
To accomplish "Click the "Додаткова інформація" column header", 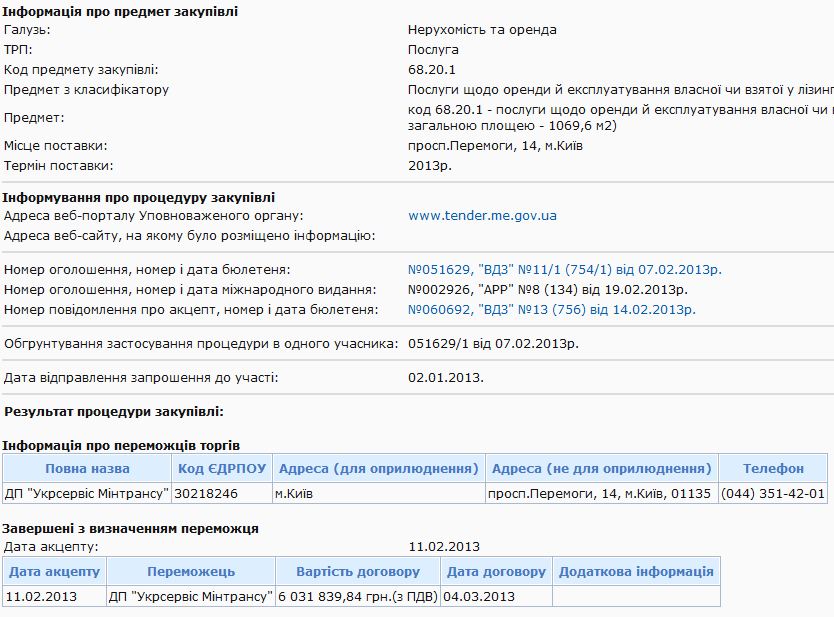I will [x=636, y=572].
